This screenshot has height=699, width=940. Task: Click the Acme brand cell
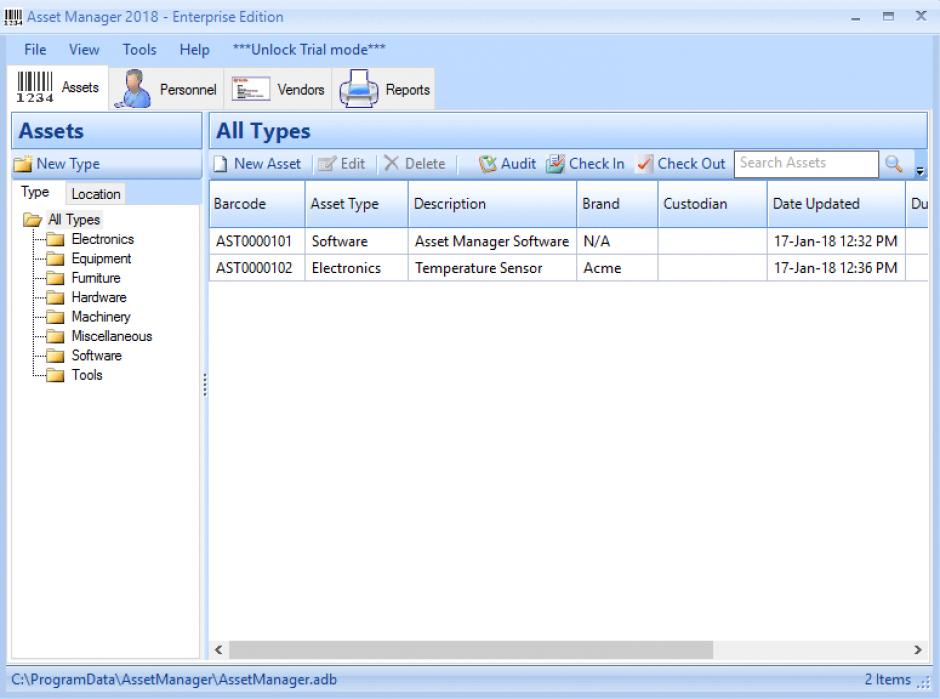click(x=617, y=268)
